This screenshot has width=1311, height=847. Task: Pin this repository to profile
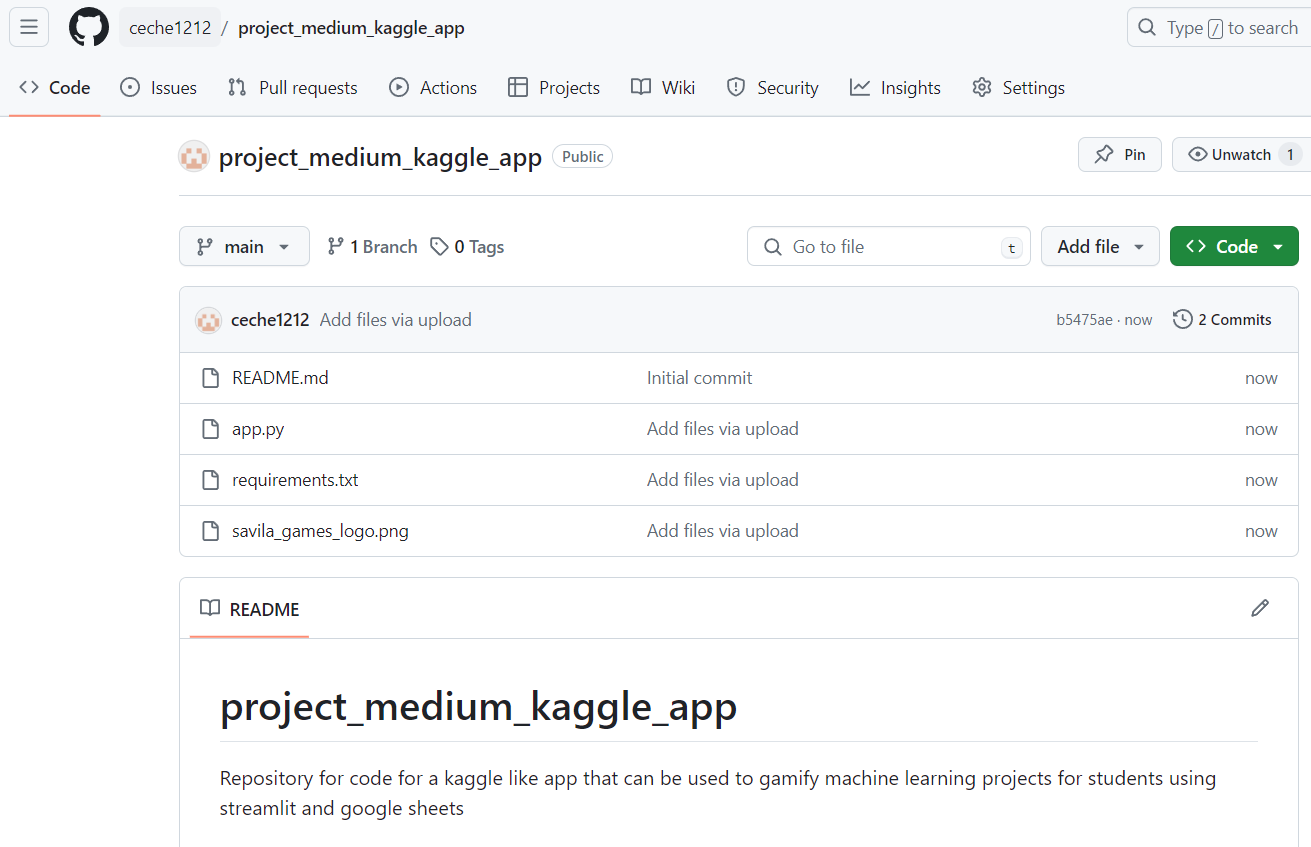(x=1120, y=155)
